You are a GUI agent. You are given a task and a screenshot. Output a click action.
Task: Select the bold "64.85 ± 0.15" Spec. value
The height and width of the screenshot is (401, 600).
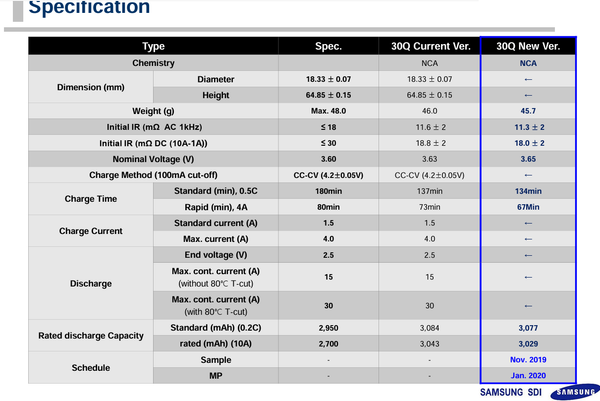point(328,95)
